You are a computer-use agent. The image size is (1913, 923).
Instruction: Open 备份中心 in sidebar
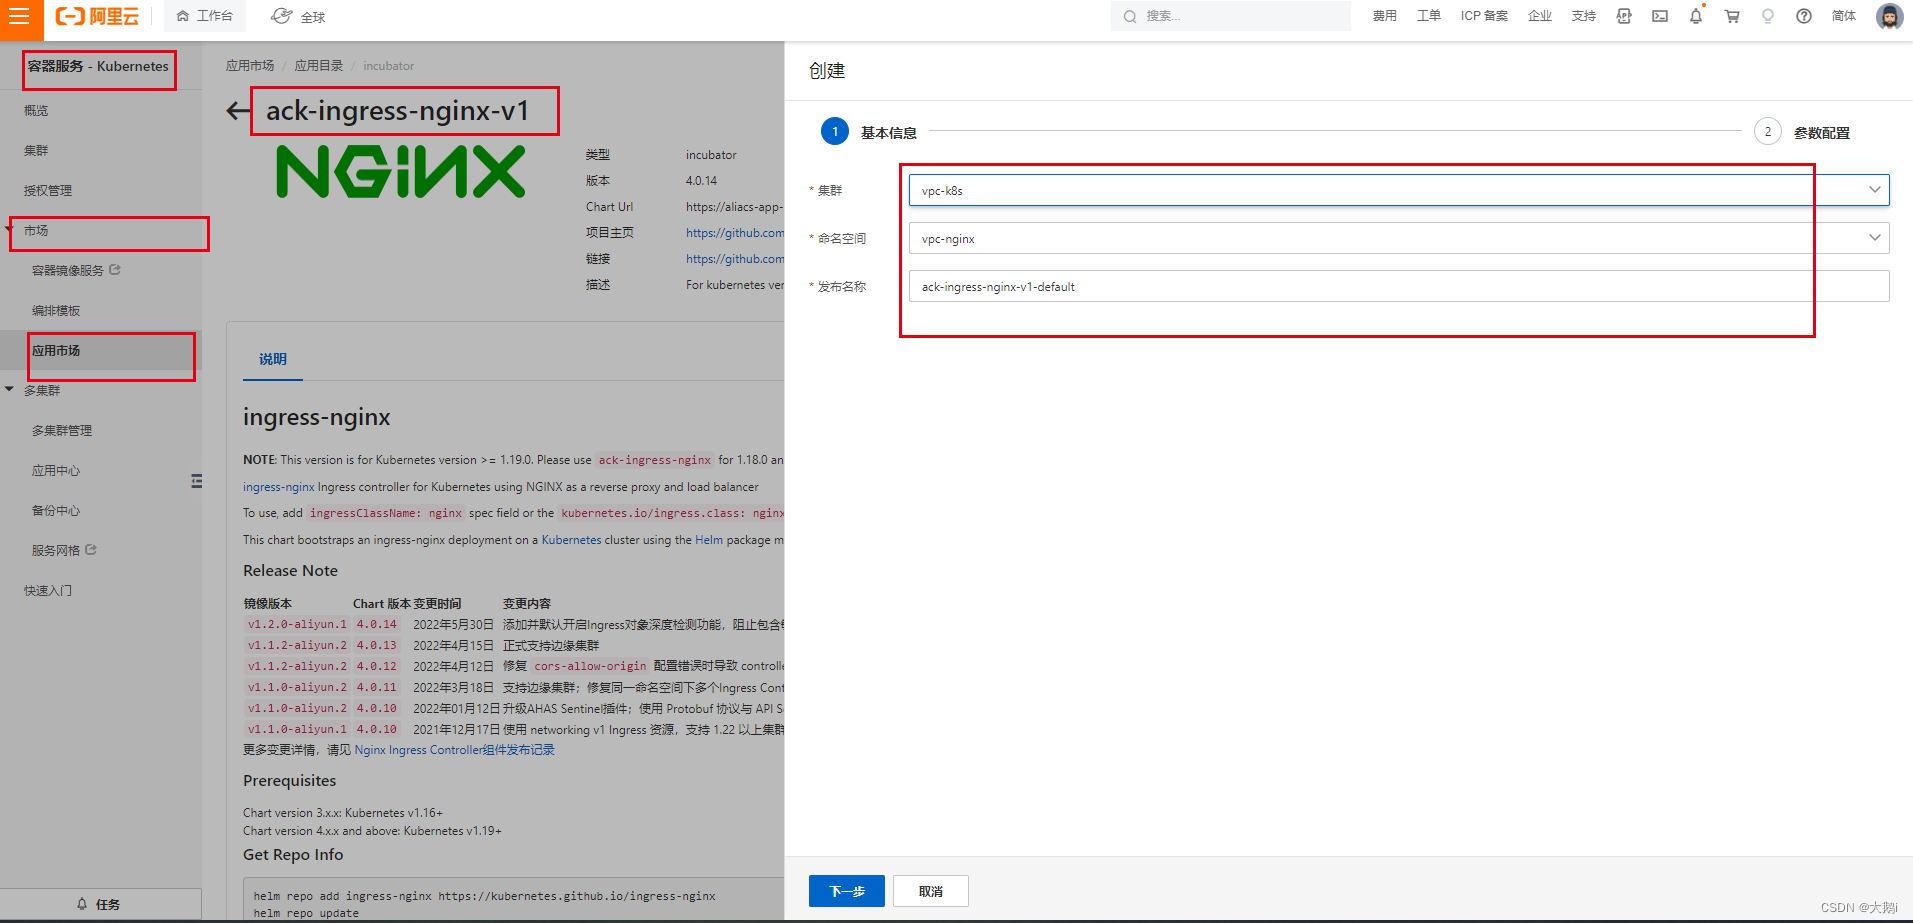tap(56, 511)
